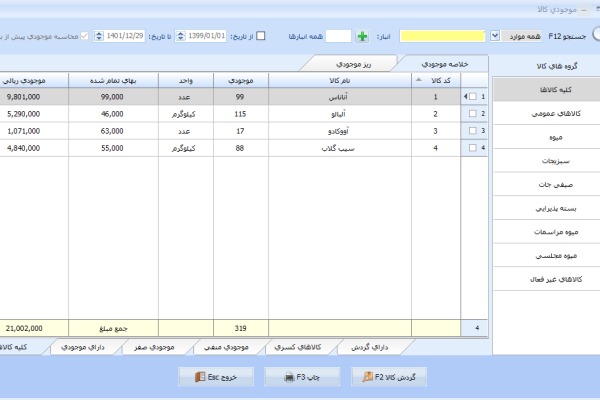Select the کلیه کالاها product group
This screenshot has width=600, height=400.
pyautogui.click(x=547, y=90)
